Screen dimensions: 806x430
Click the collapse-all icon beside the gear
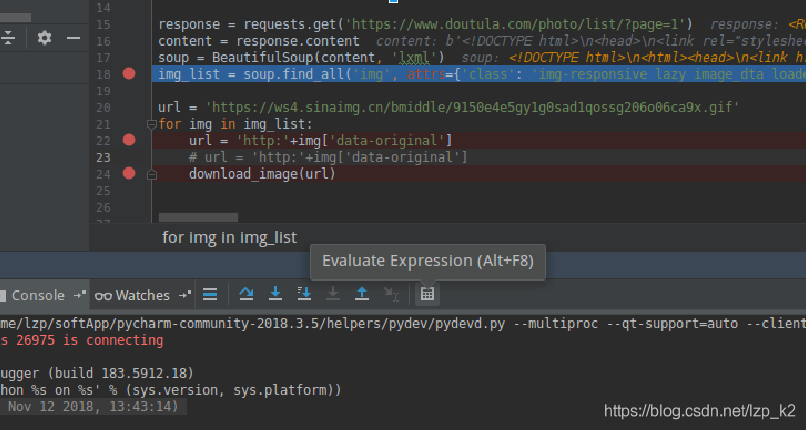coord(8,38)
